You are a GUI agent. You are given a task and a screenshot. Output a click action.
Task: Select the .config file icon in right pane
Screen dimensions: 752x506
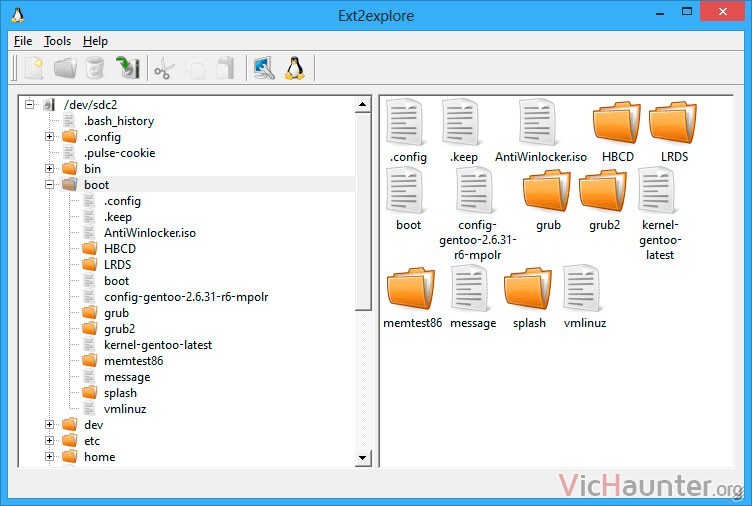click(x=406, y=122)
